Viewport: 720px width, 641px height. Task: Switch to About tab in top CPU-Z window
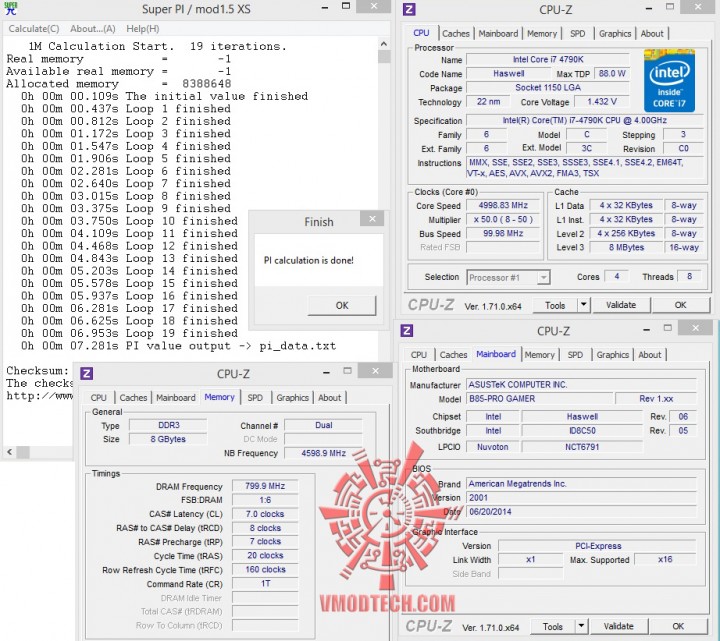(652, 34)
